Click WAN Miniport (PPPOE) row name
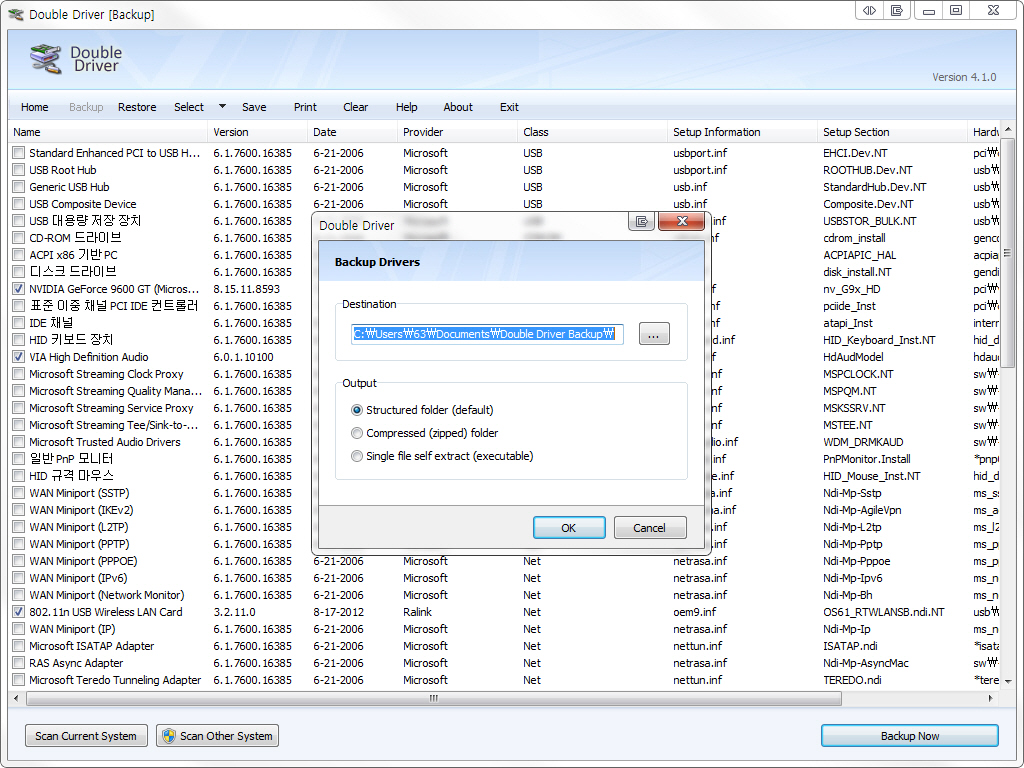 pos(83,561)
